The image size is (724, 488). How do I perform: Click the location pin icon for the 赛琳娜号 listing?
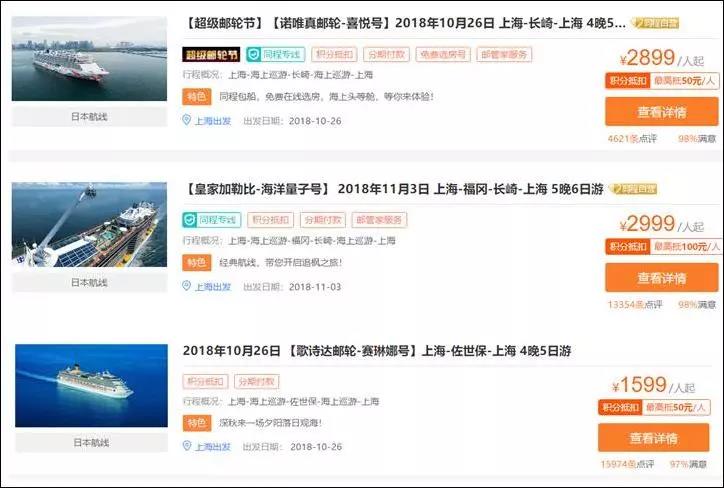[x=187, y=446]
